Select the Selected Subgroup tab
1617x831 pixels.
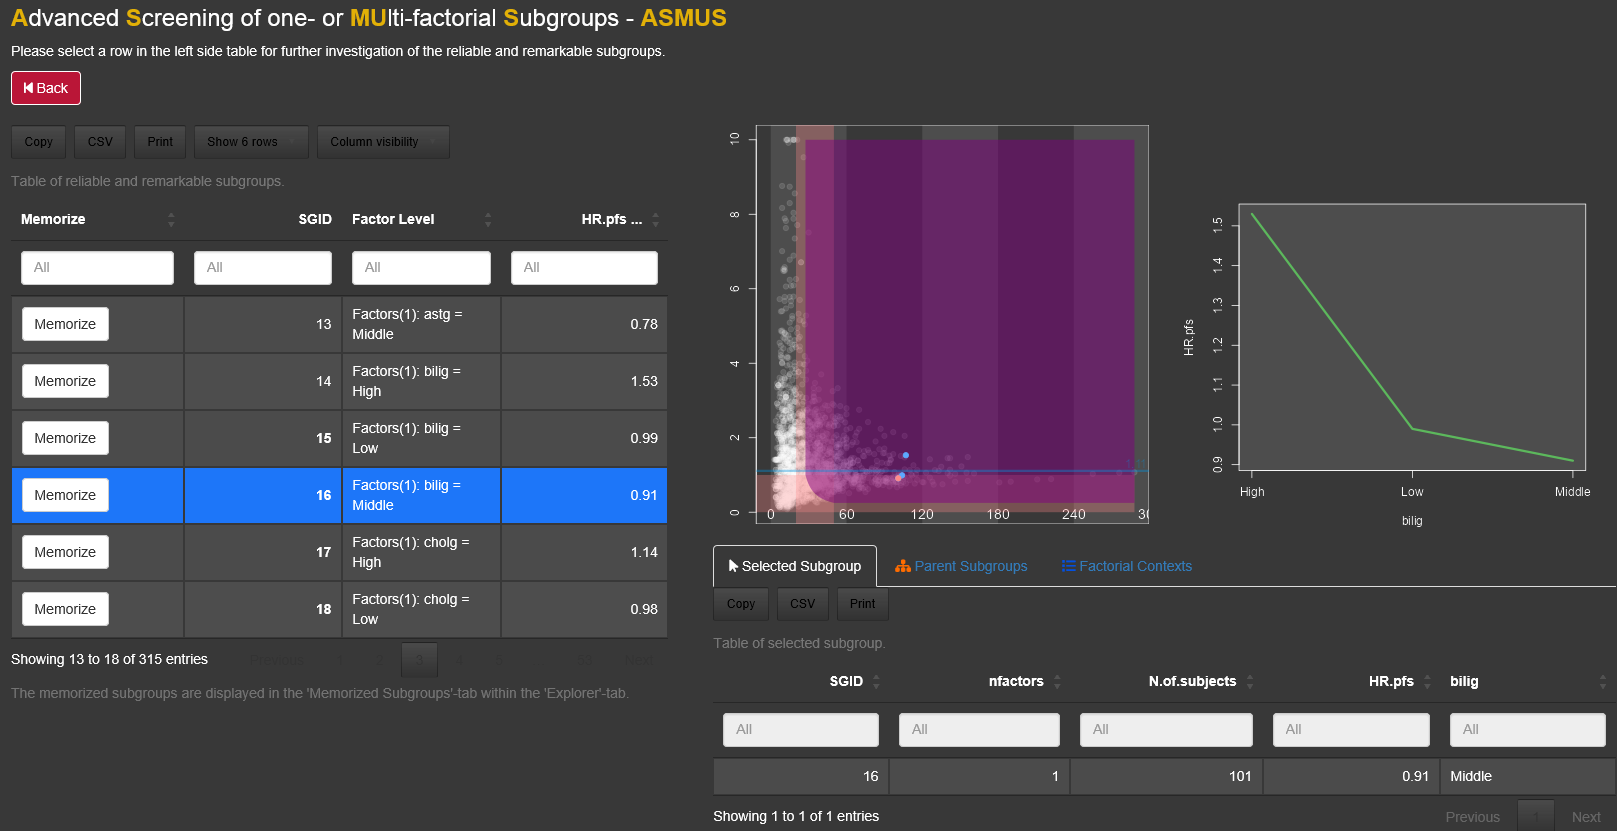click(x=795, y=566)
